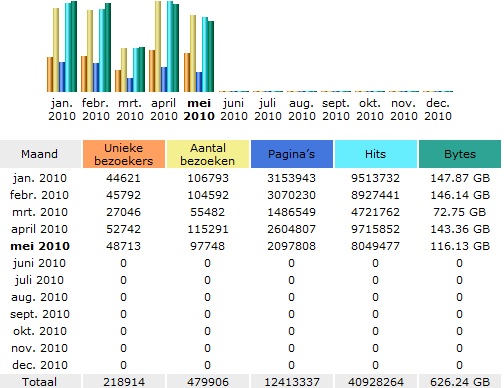Select the okt. 2010 table row label
Viewport: 504px width, 388px height.
[x=40, y=331]
